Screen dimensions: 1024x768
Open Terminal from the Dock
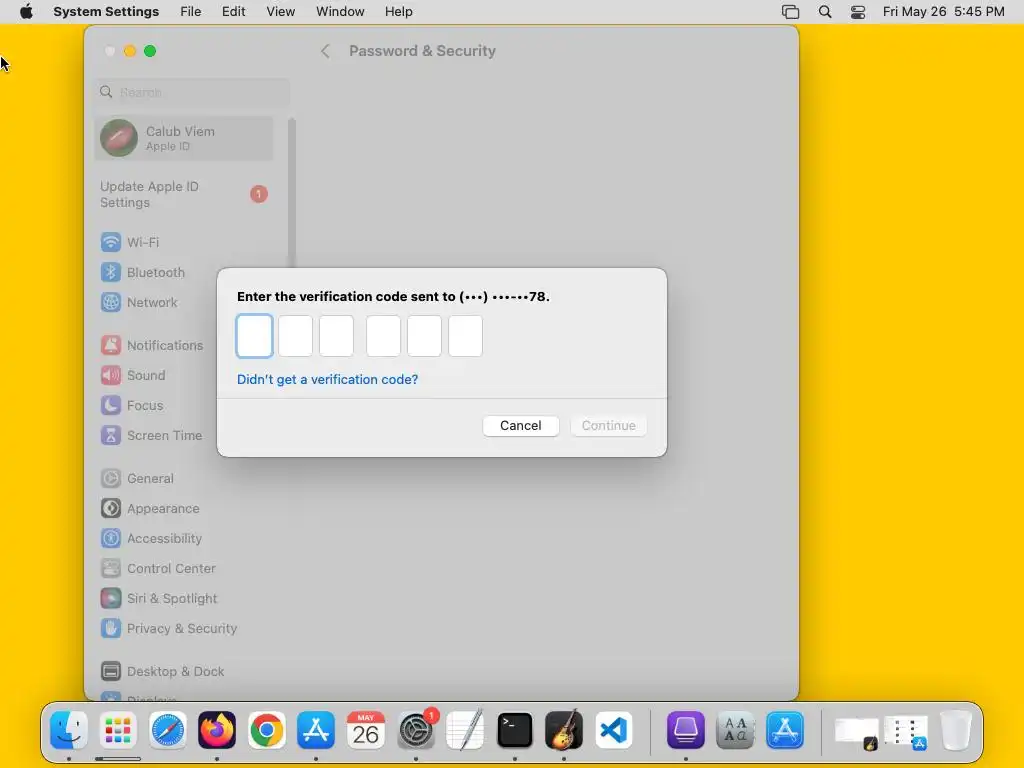515,730
